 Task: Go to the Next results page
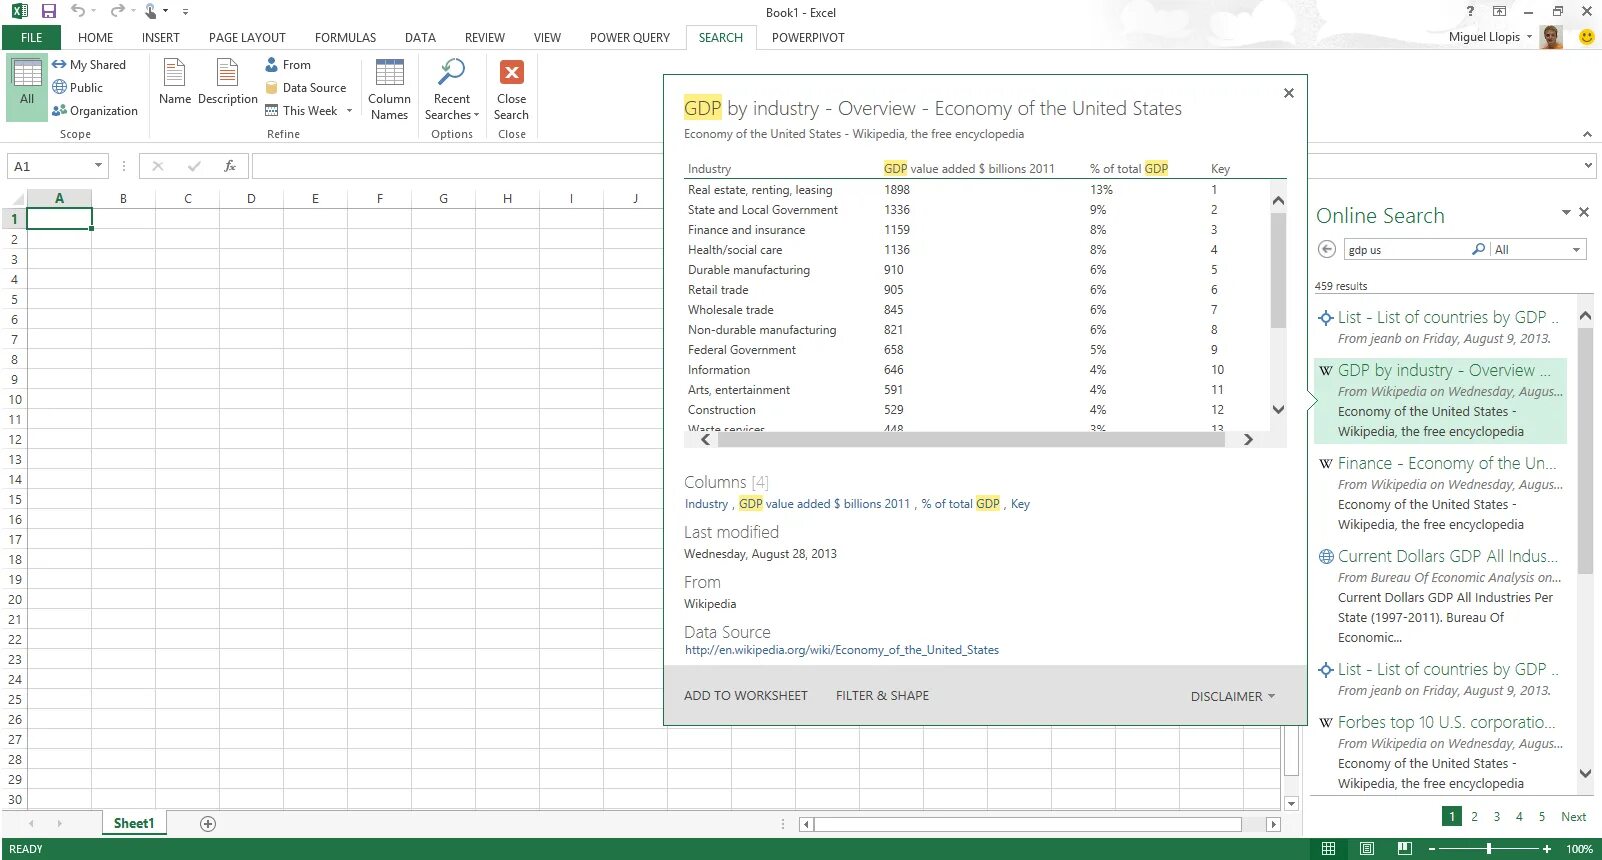point(1573,817)
